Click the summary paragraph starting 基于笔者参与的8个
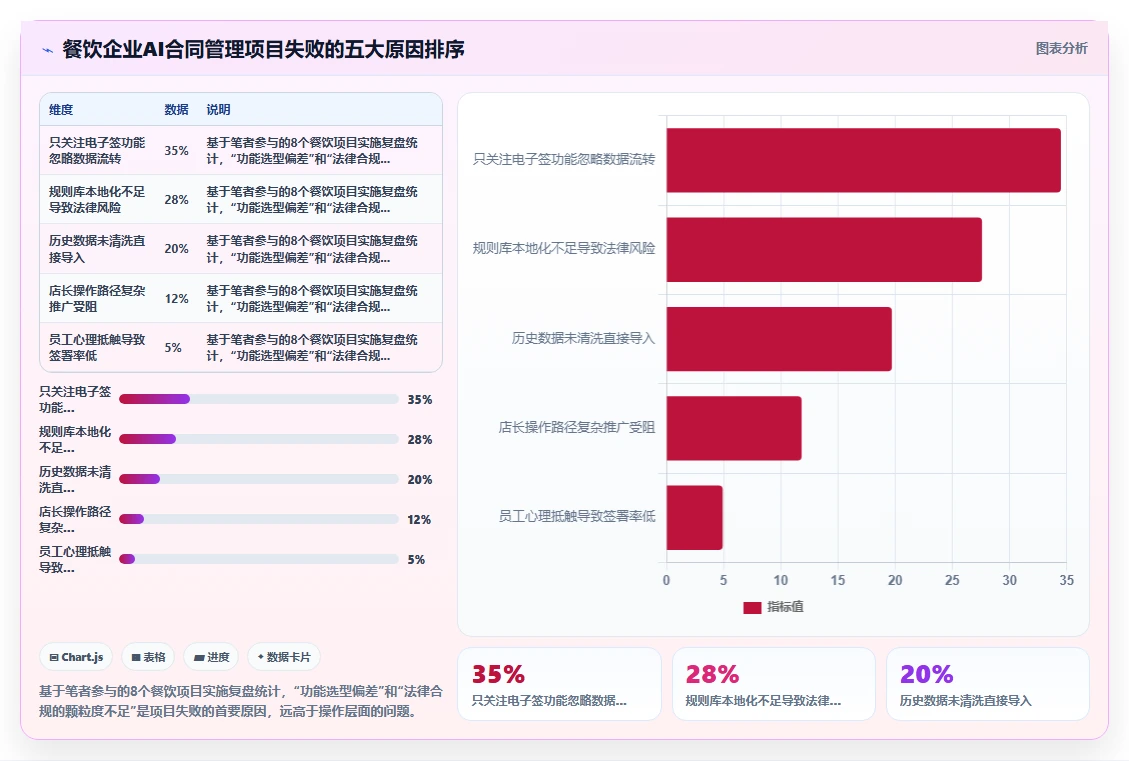This screenshot has width=1129, height=761. (x=240, y=701)
